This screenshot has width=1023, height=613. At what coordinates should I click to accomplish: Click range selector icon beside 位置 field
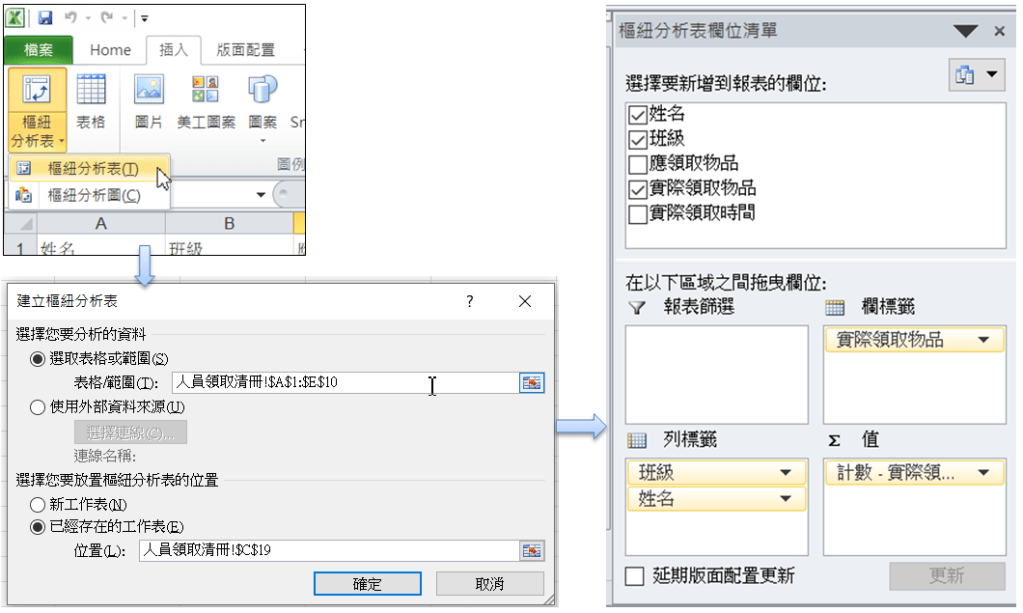coord(532,550)
